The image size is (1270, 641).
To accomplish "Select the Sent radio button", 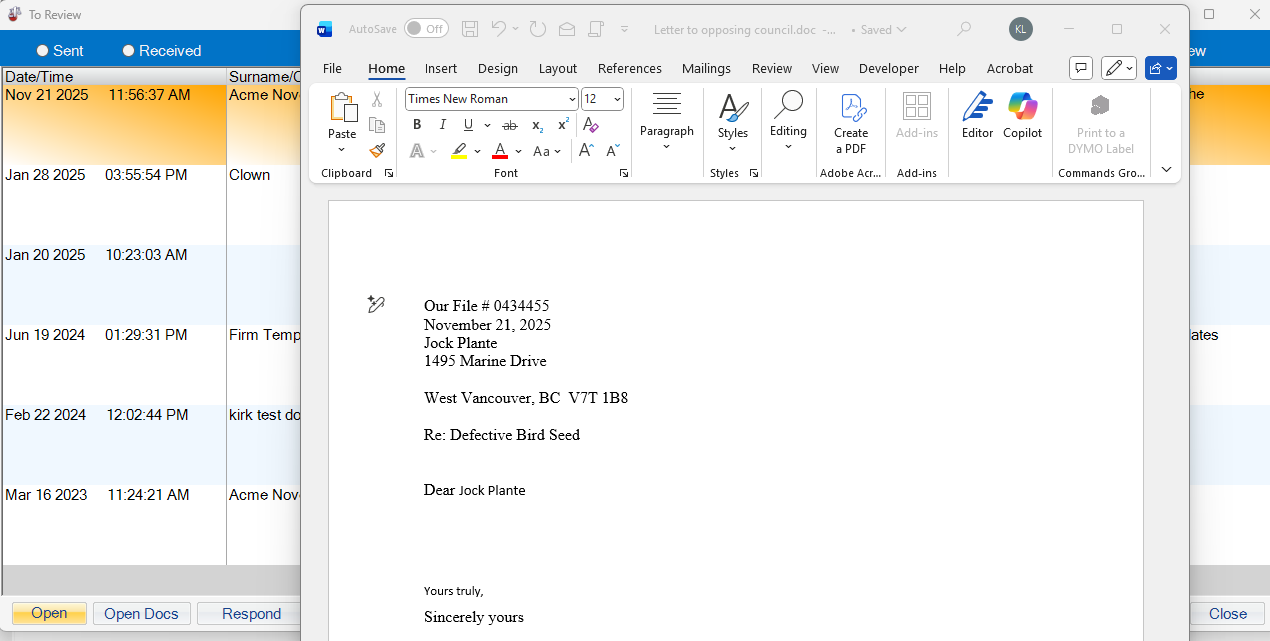I will coord(43,51).
